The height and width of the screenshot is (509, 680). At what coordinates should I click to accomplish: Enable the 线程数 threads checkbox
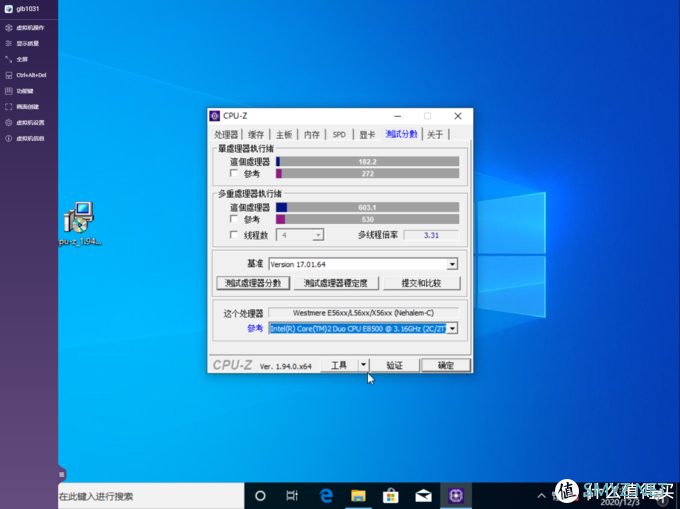pos(234,235)
